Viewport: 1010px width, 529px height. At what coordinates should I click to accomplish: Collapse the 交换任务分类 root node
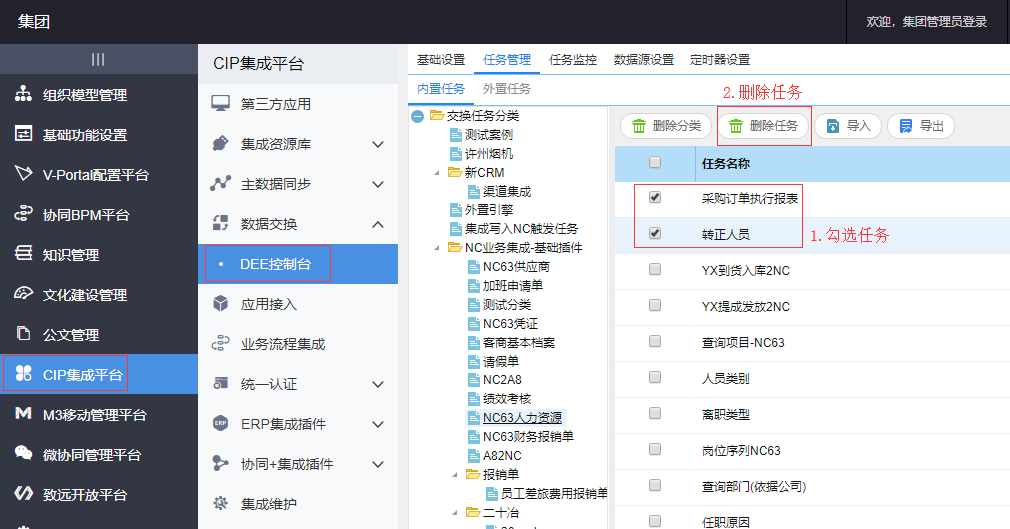[x=417, y=117]
